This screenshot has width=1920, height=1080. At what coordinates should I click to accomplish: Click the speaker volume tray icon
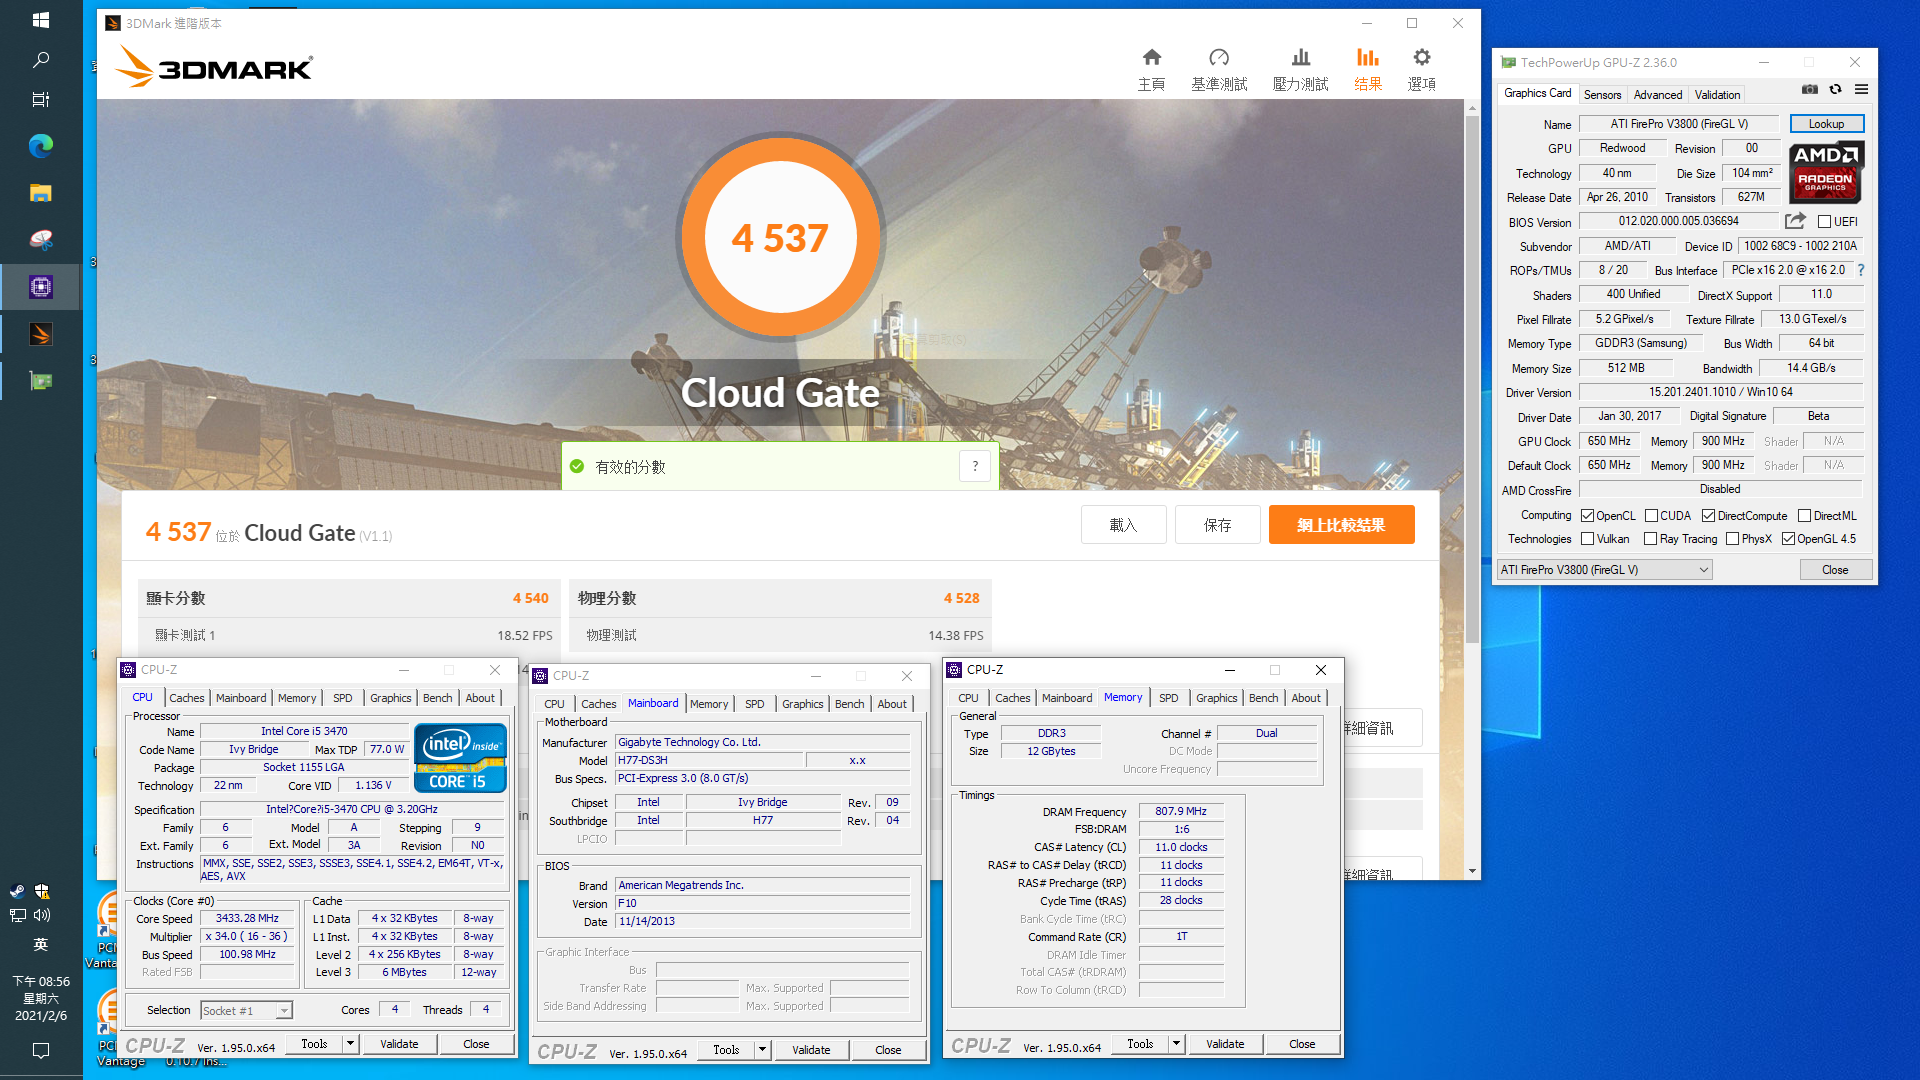click(42, 915)
